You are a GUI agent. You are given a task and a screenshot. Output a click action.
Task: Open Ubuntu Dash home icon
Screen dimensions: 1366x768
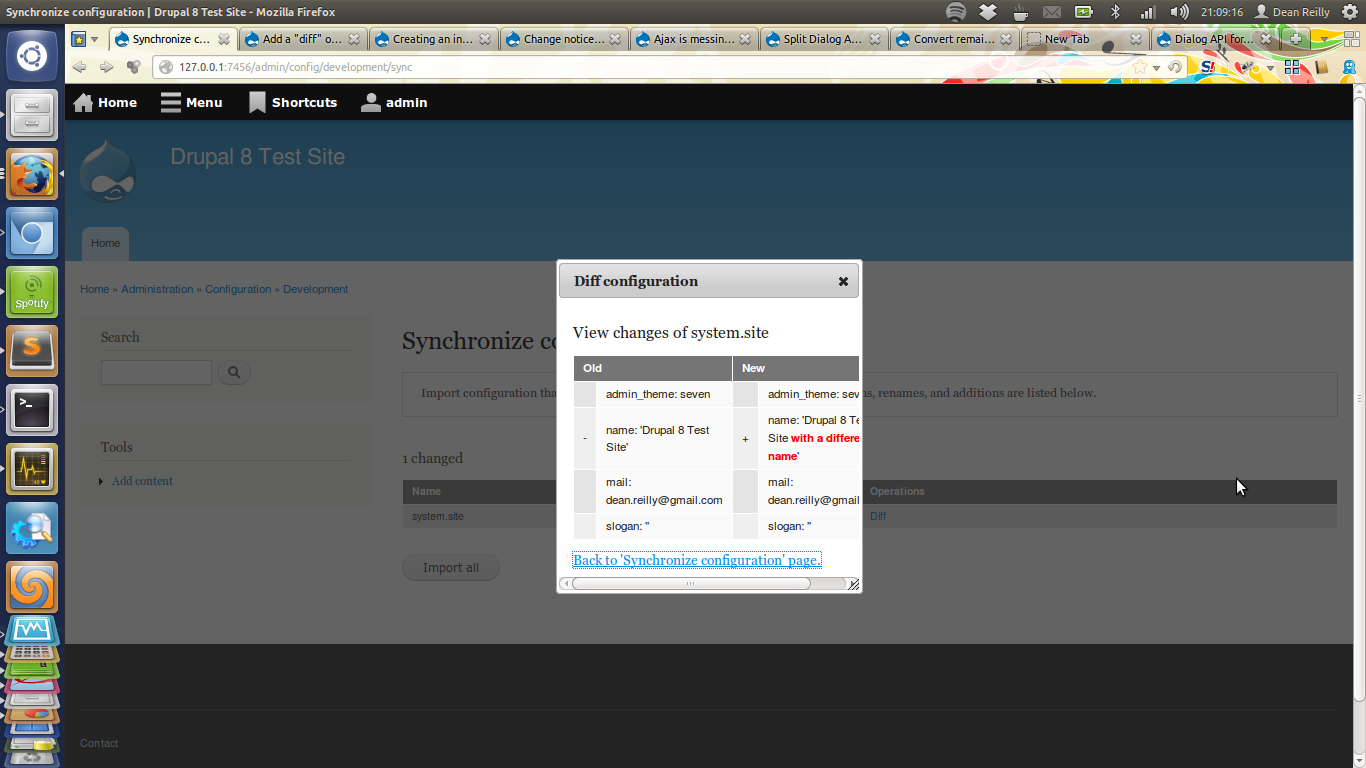(x=32, y=55)
